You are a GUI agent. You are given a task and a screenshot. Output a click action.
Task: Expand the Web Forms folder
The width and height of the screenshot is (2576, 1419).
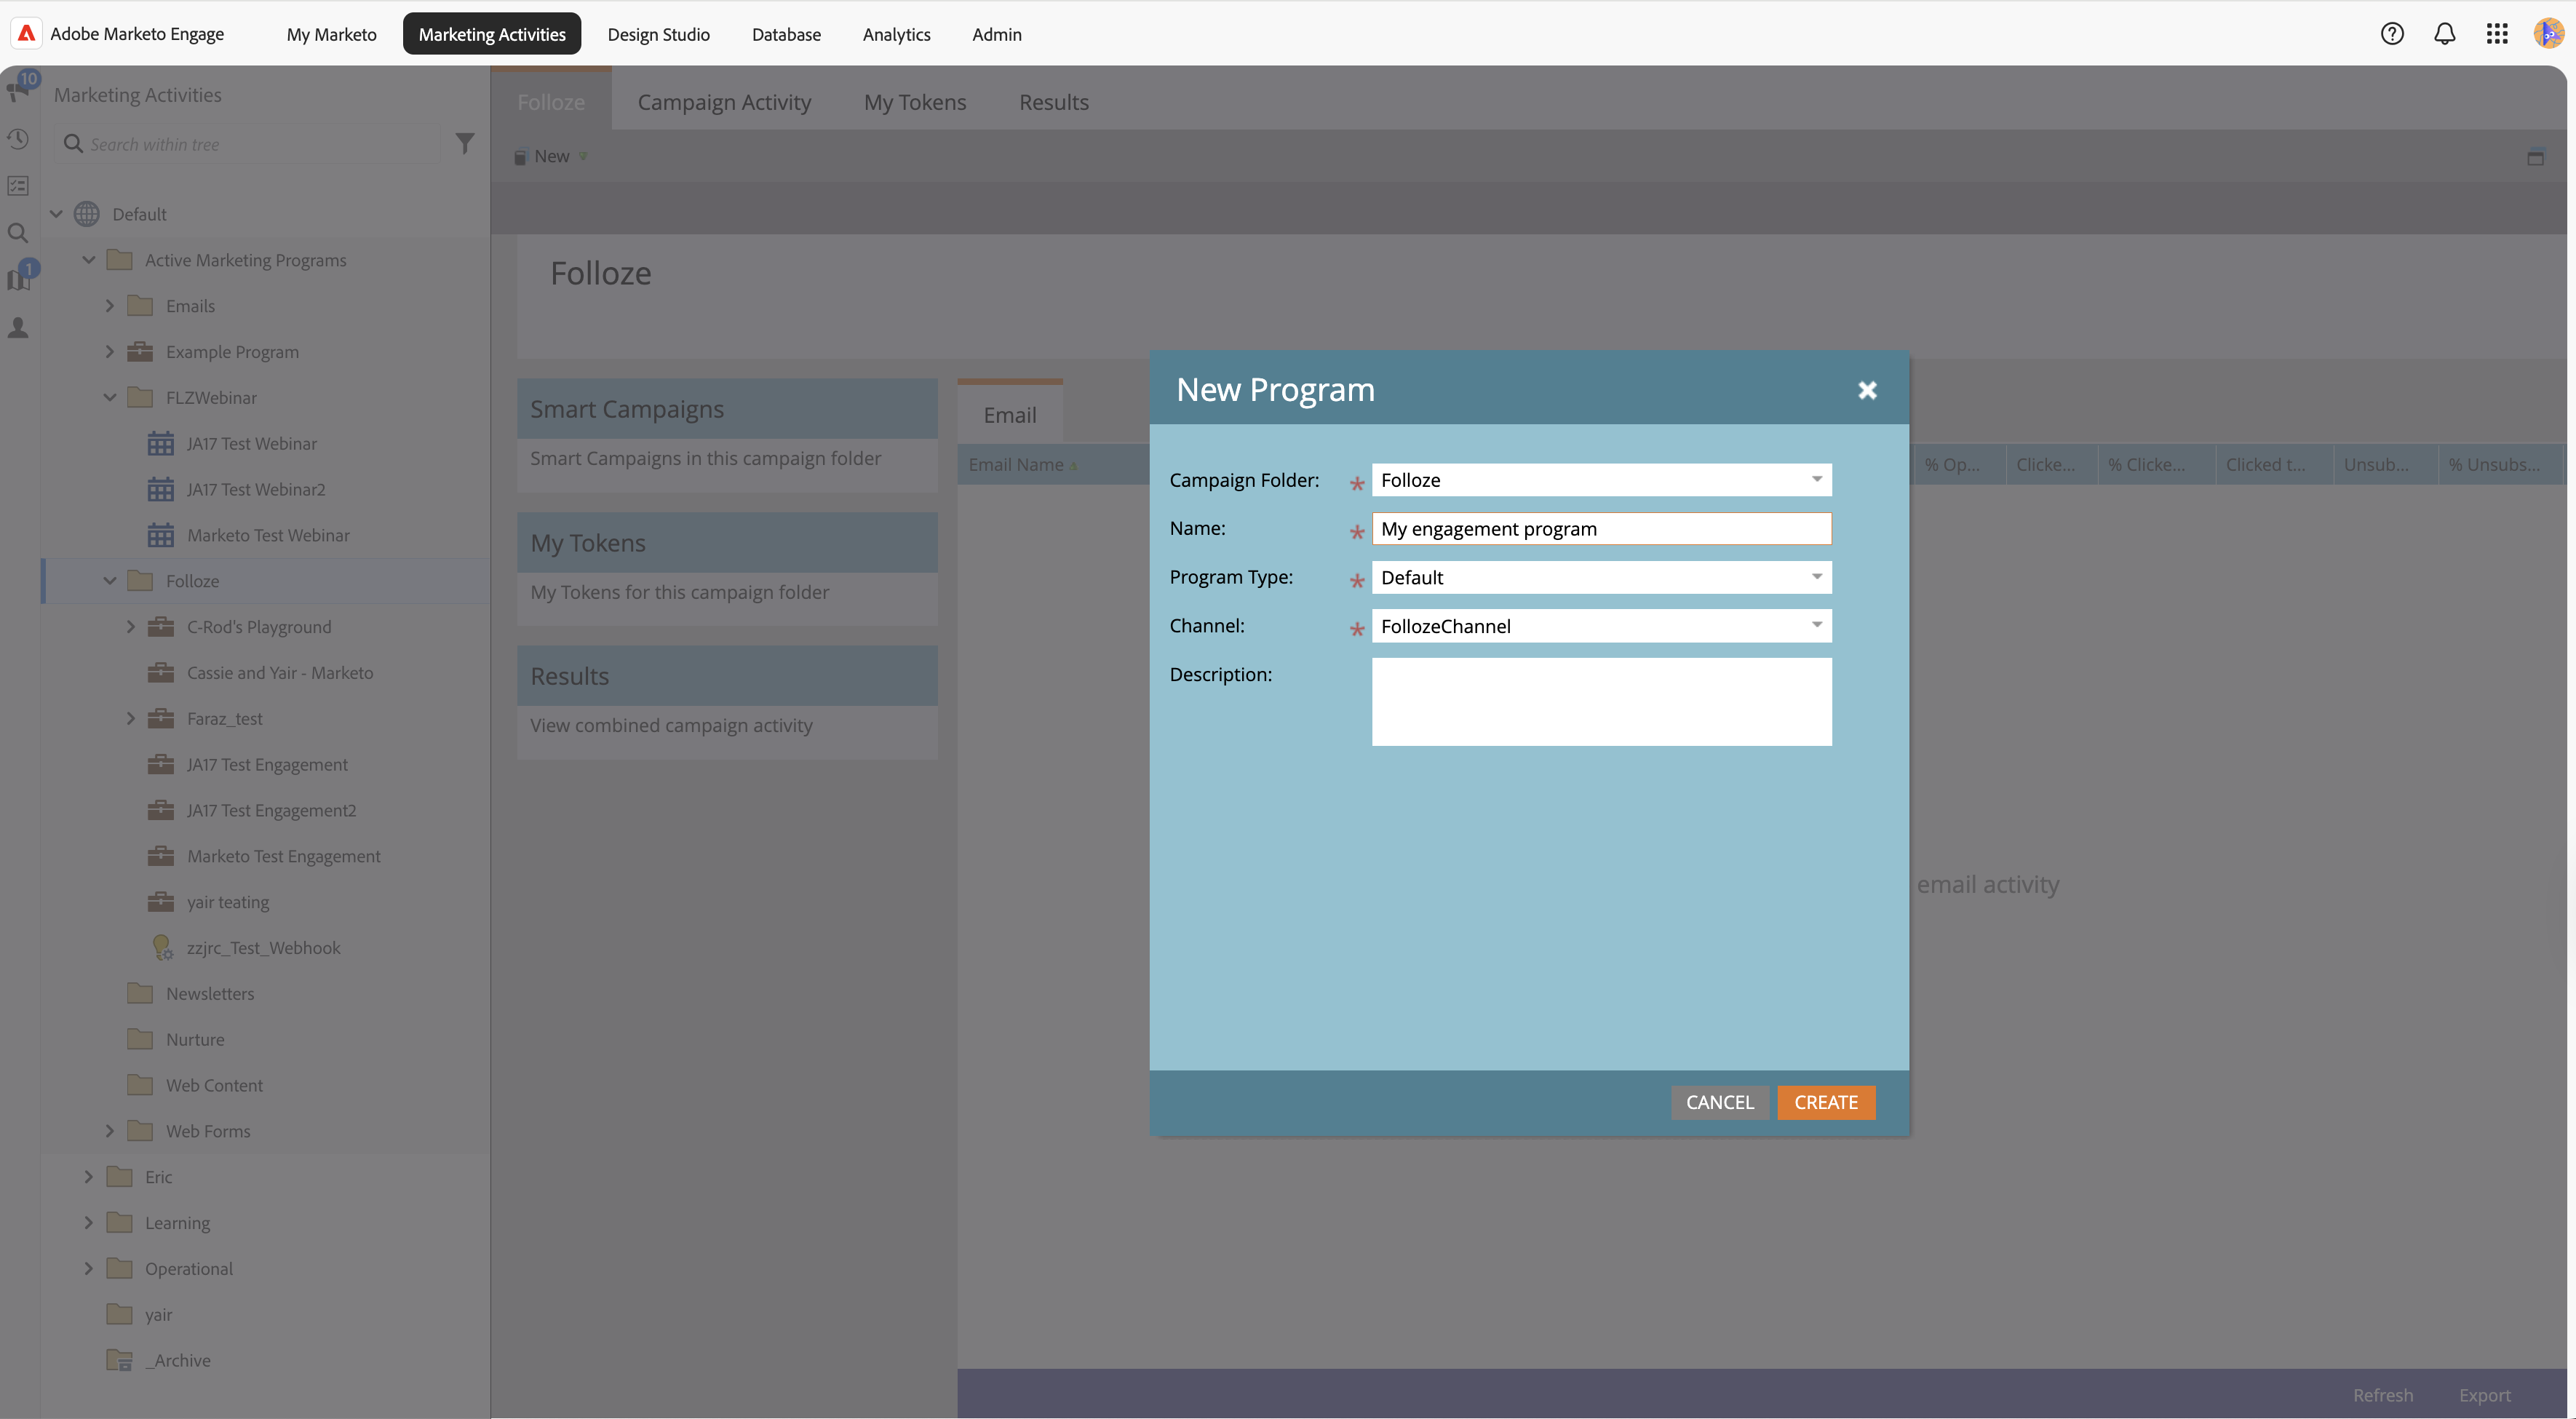[x=110, y=1131]
